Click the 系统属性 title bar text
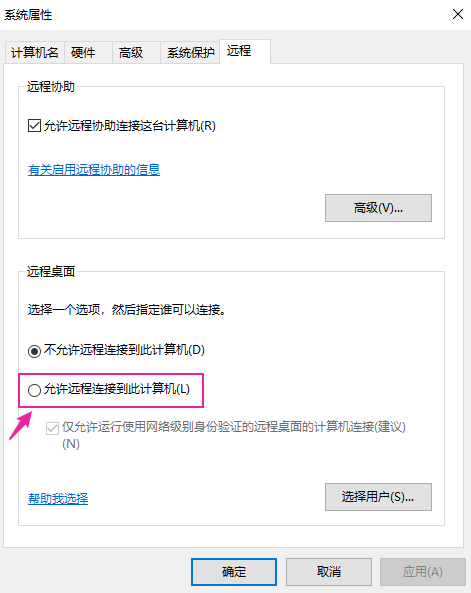 (x=28, y=15)
